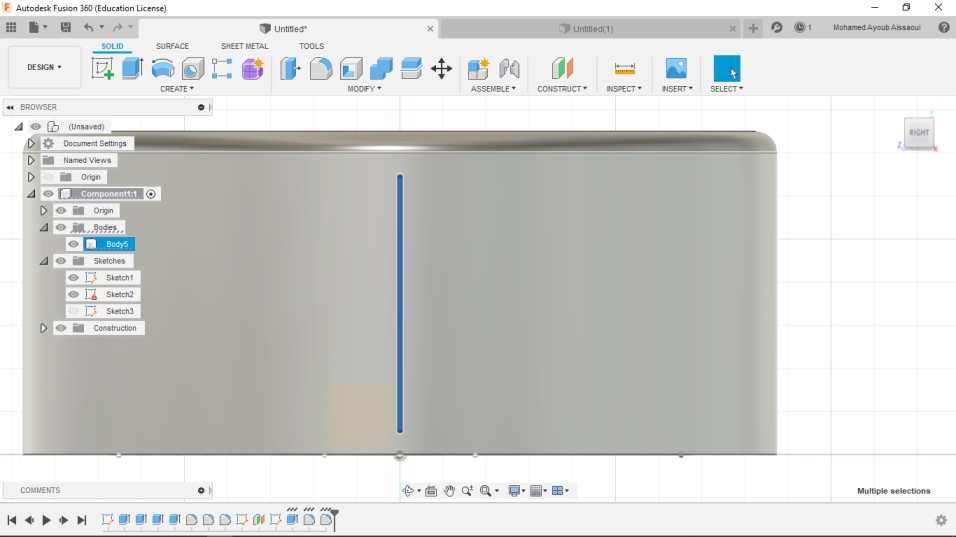
Task: Switch to the TOOLS tab
Action: [x=311, y=46]
